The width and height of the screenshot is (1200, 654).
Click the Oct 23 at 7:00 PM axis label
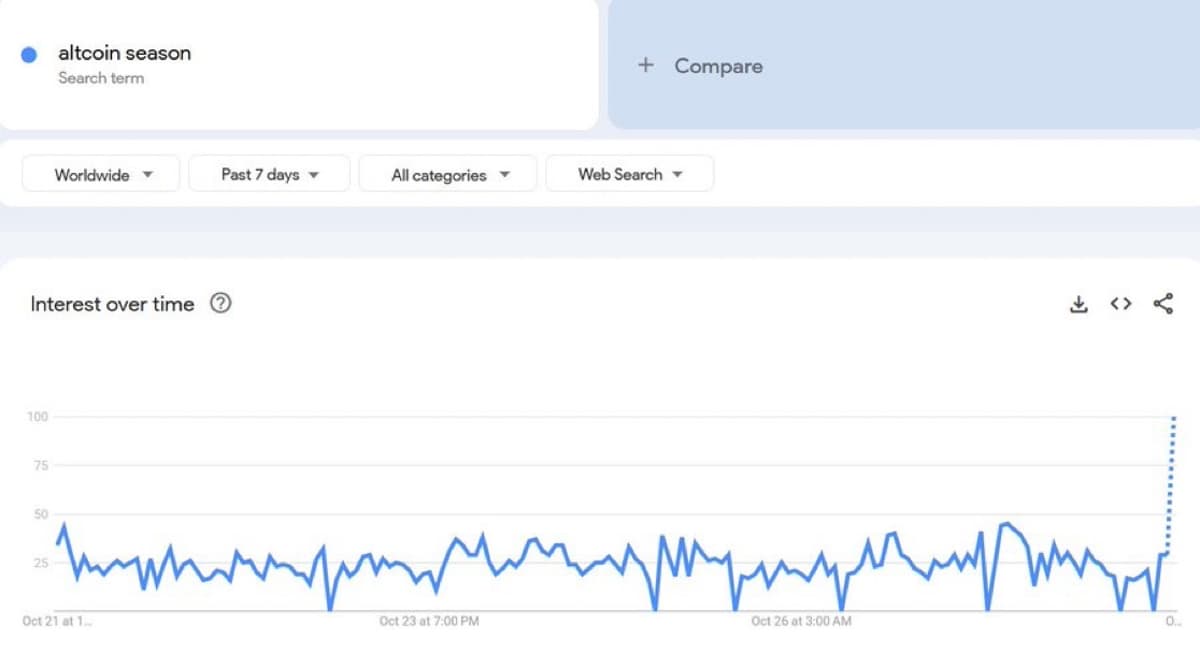click(x=428, y=621)
